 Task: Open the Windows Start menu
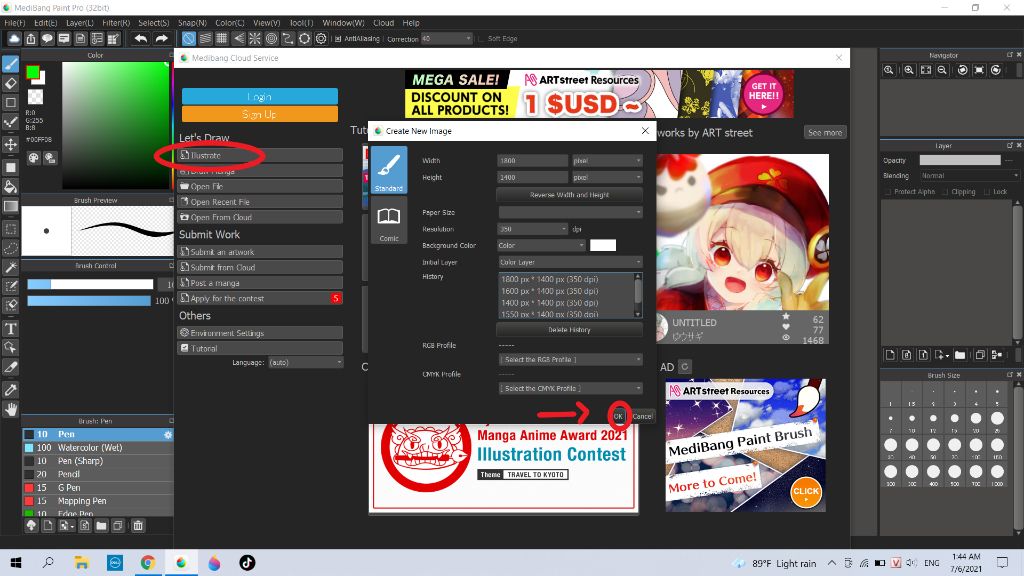(16, 562)
